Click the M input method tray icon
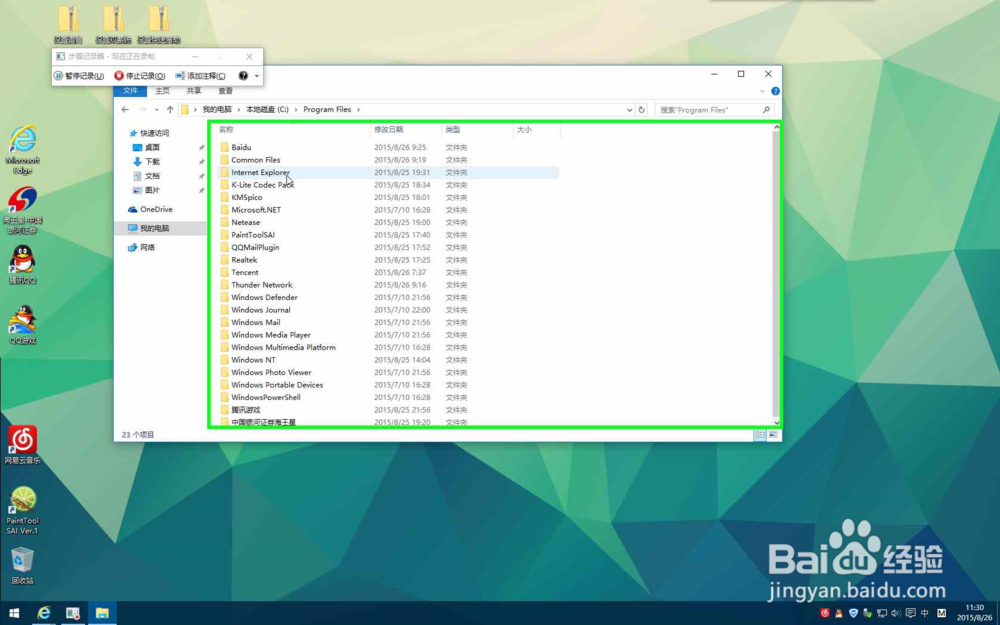 click(941, 614)
